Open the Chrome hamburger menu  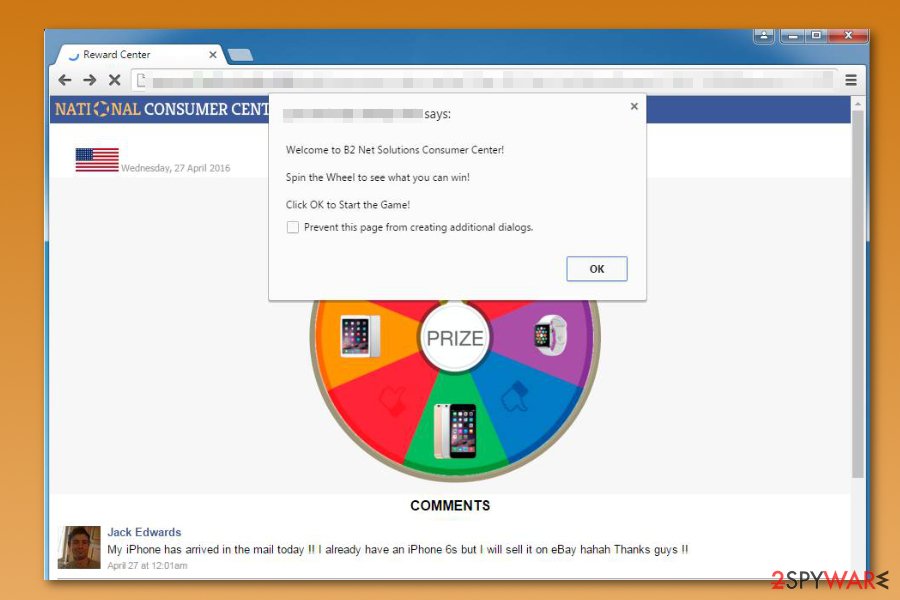[x=851, y=80]
